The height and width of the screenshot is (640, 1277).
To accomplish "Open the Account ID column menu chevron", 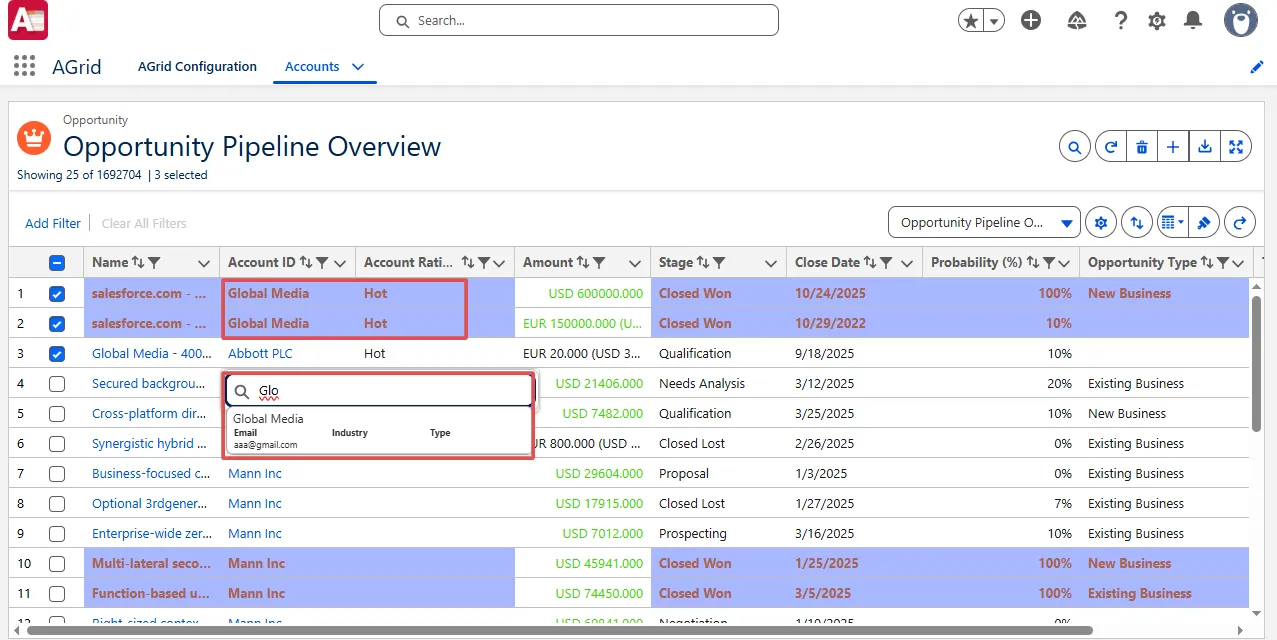I will 340,264.
